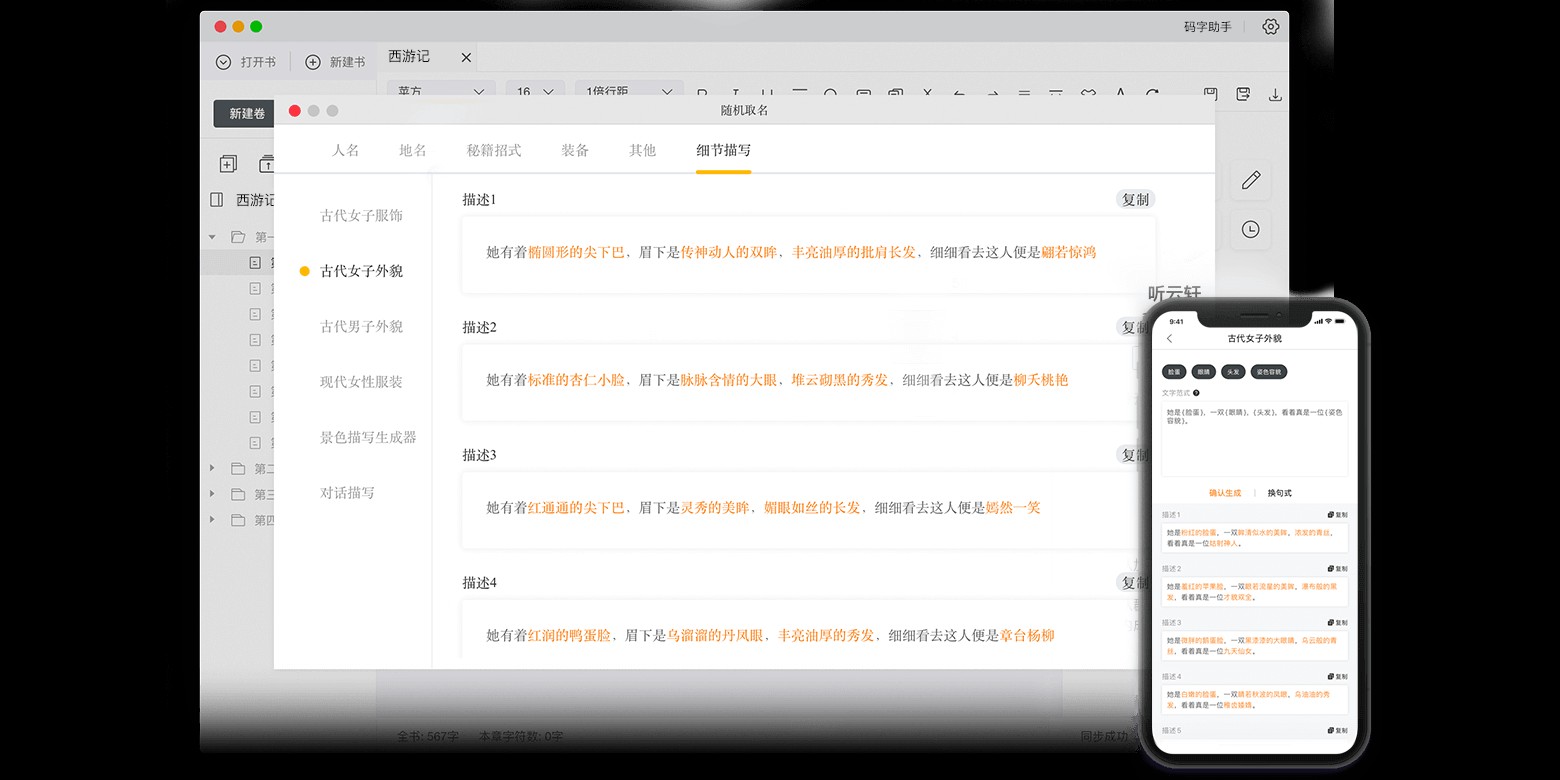The width and height of the screenshot is (1560, 780).
Task: Switch to the 人名 tab
Action: pyautogui.click(x=345, y=150)
